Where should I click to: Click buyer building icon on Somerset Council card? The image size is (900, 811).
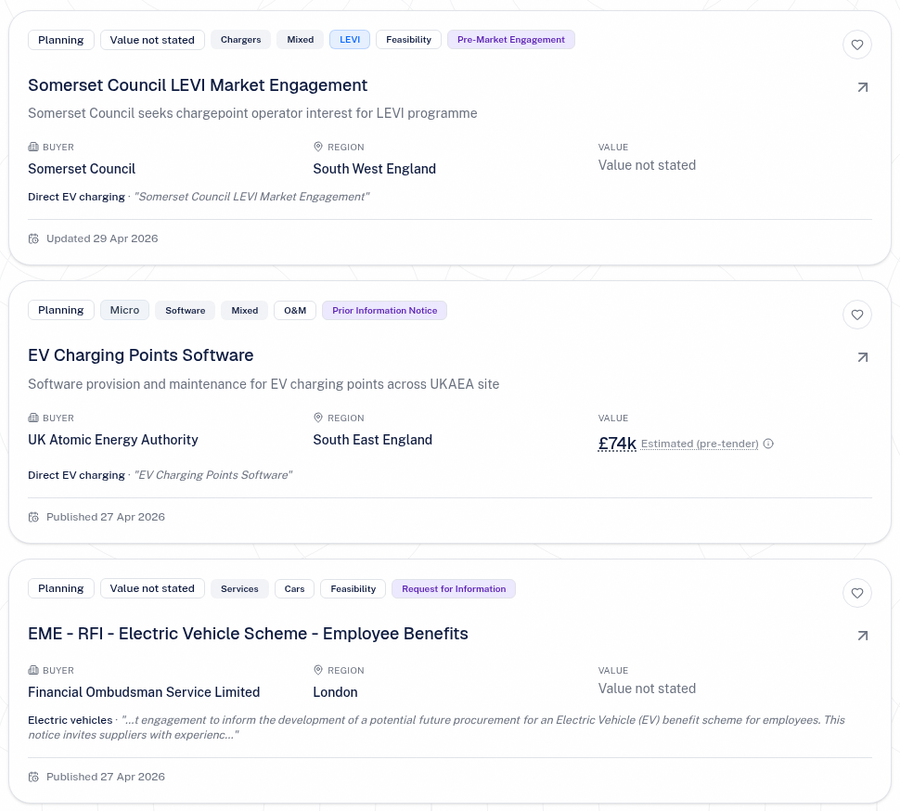click(33, 147)
